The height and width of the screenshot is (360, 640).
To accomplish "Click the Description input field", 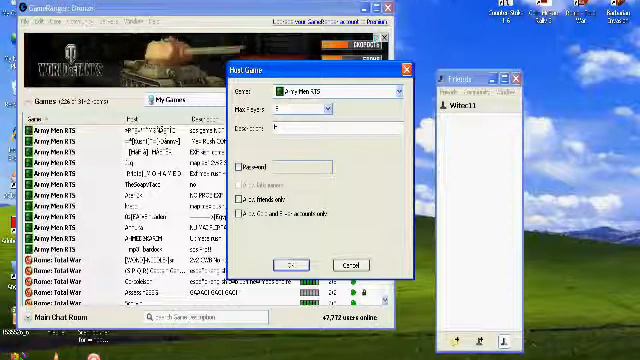I will pyautogui.click(x=338, y=128).
